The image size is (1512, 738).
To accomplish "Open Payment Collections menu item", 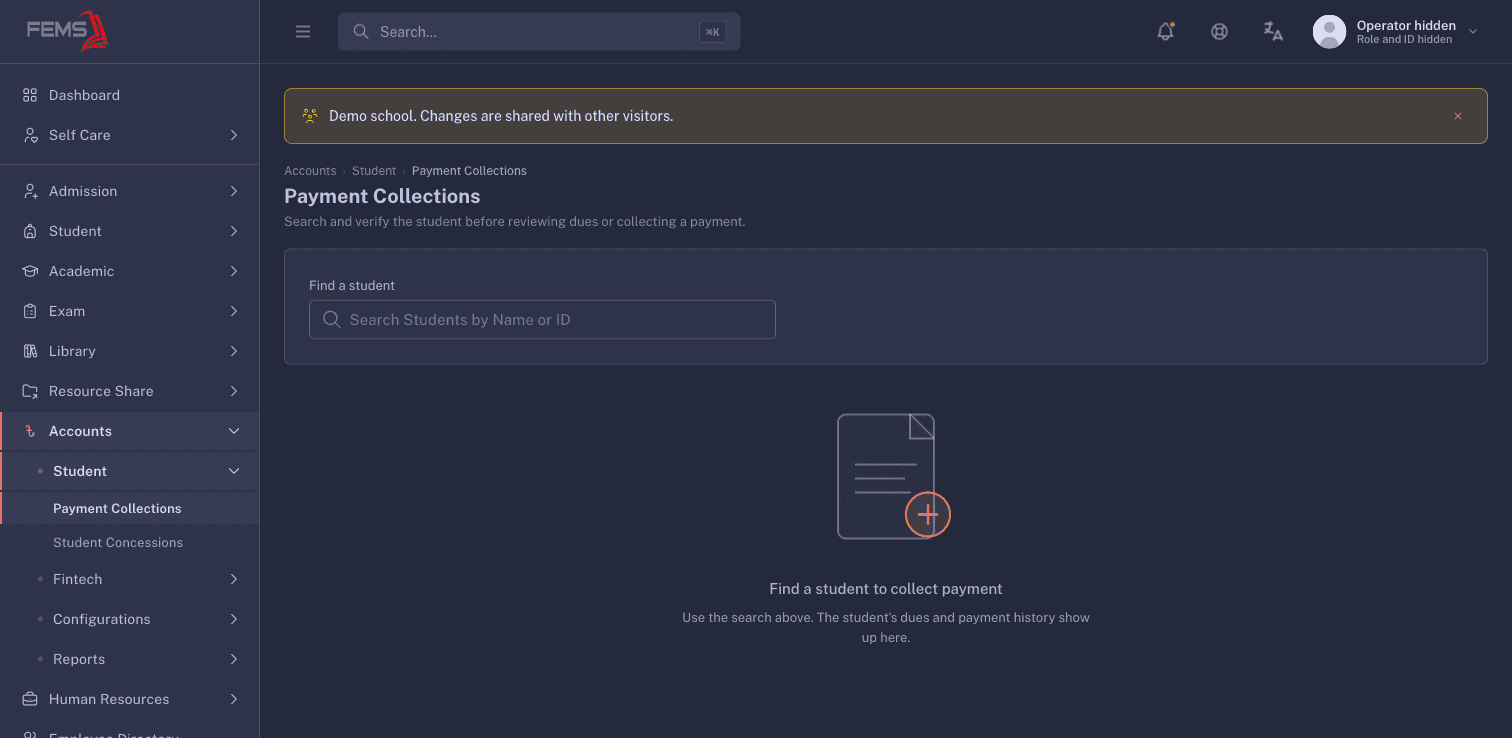I will pos(130,508).
